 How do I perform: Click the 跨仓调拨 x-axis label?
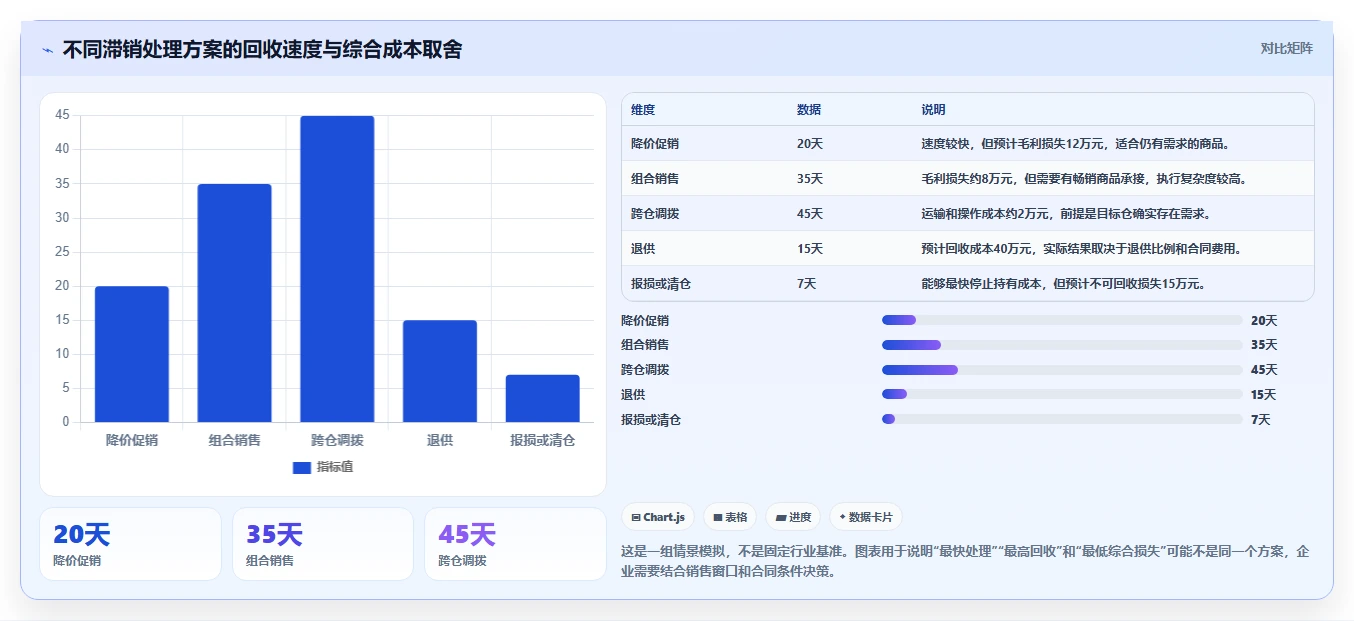[x=337, y=440]
